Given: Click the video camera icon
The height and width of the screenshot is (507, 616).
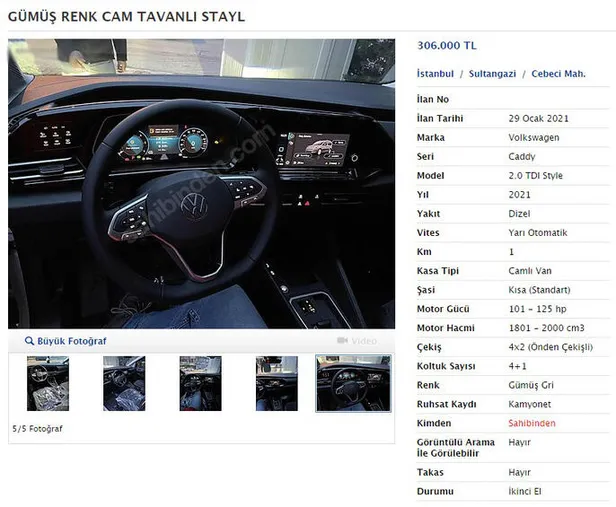Looking at the screenshot, I should [342, 340].
